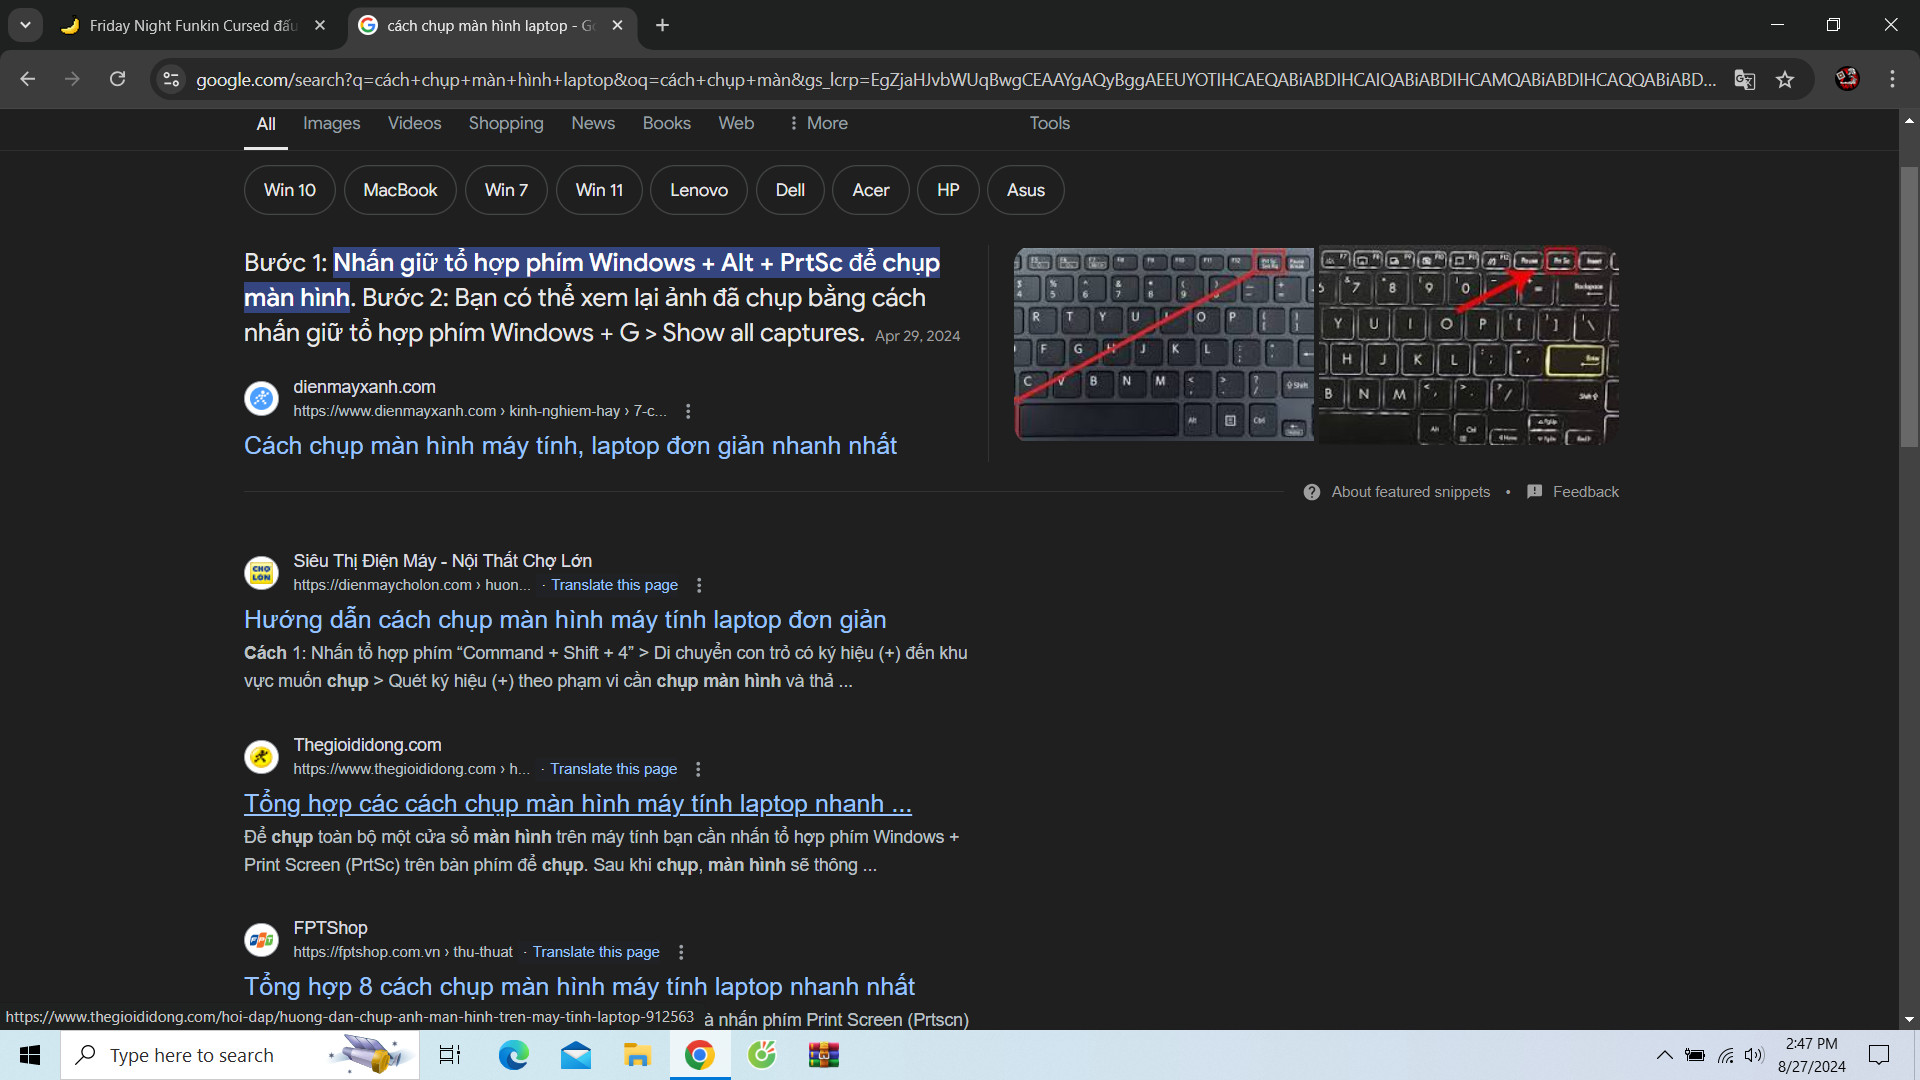Close the Friday Night Funkin tab
Screen dimensions: 1920x1080
[320, 25]
